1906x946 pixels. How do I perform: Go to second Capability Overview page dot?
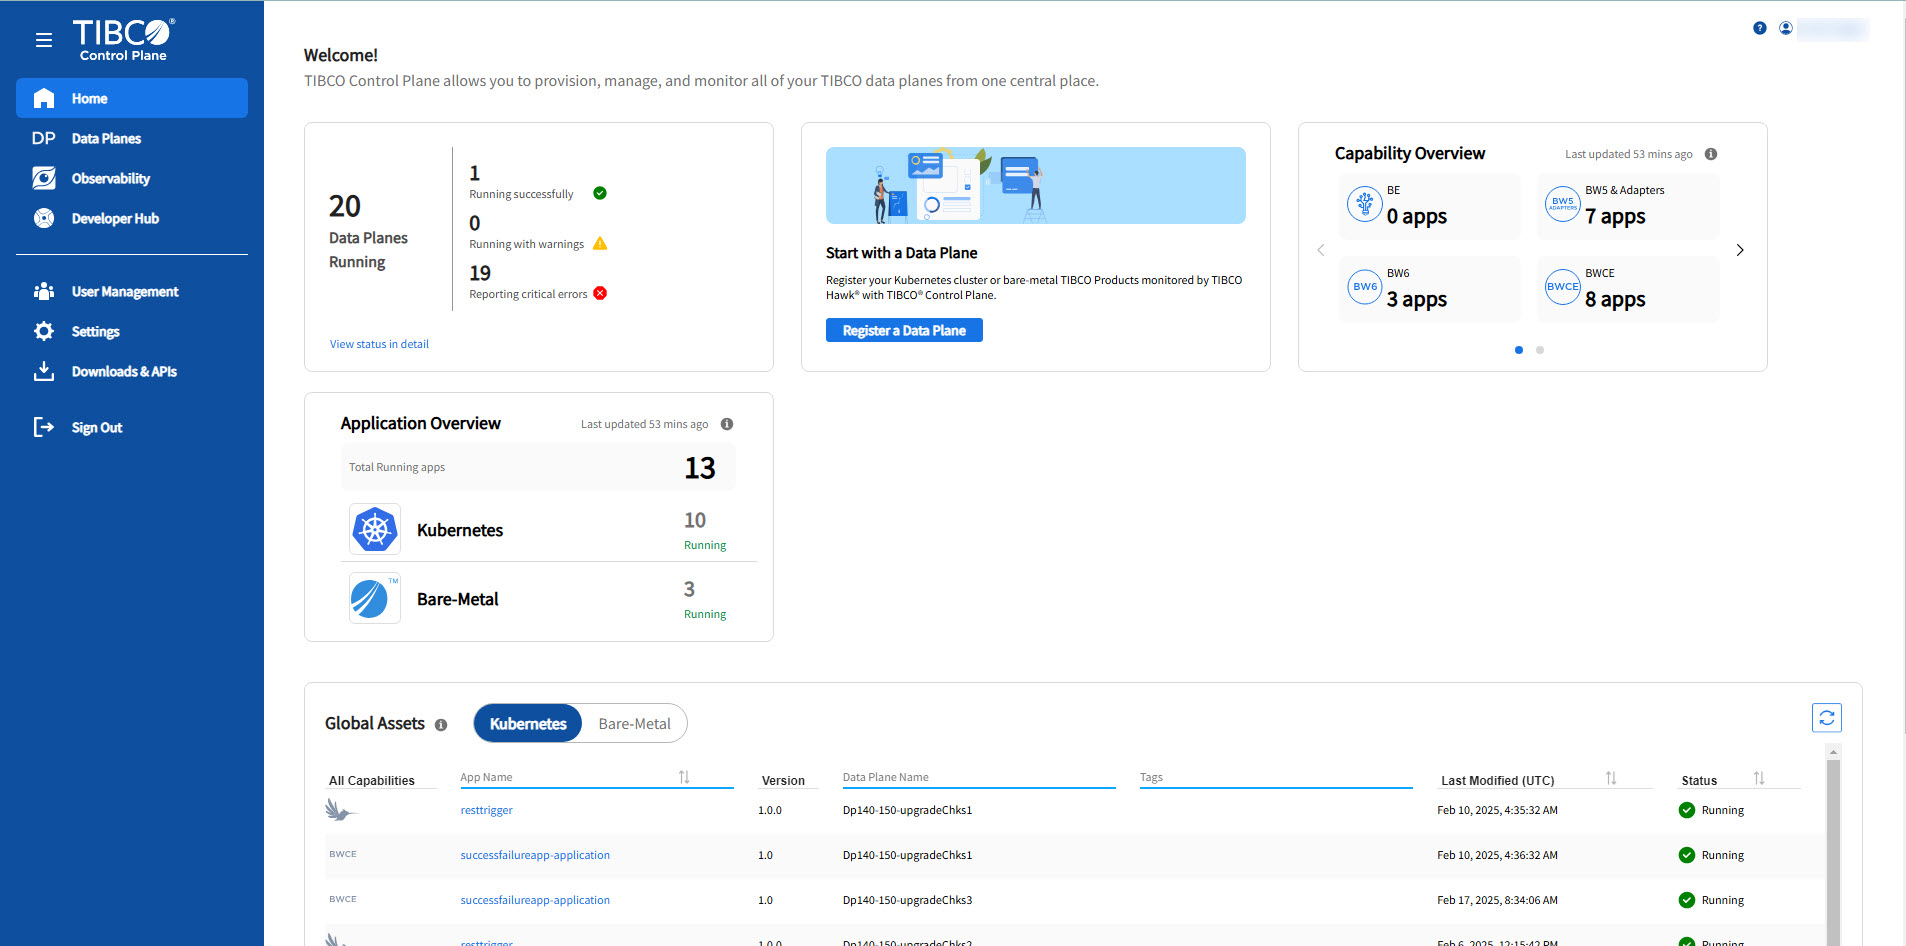pyautogui.click(x=1540, y=350)
